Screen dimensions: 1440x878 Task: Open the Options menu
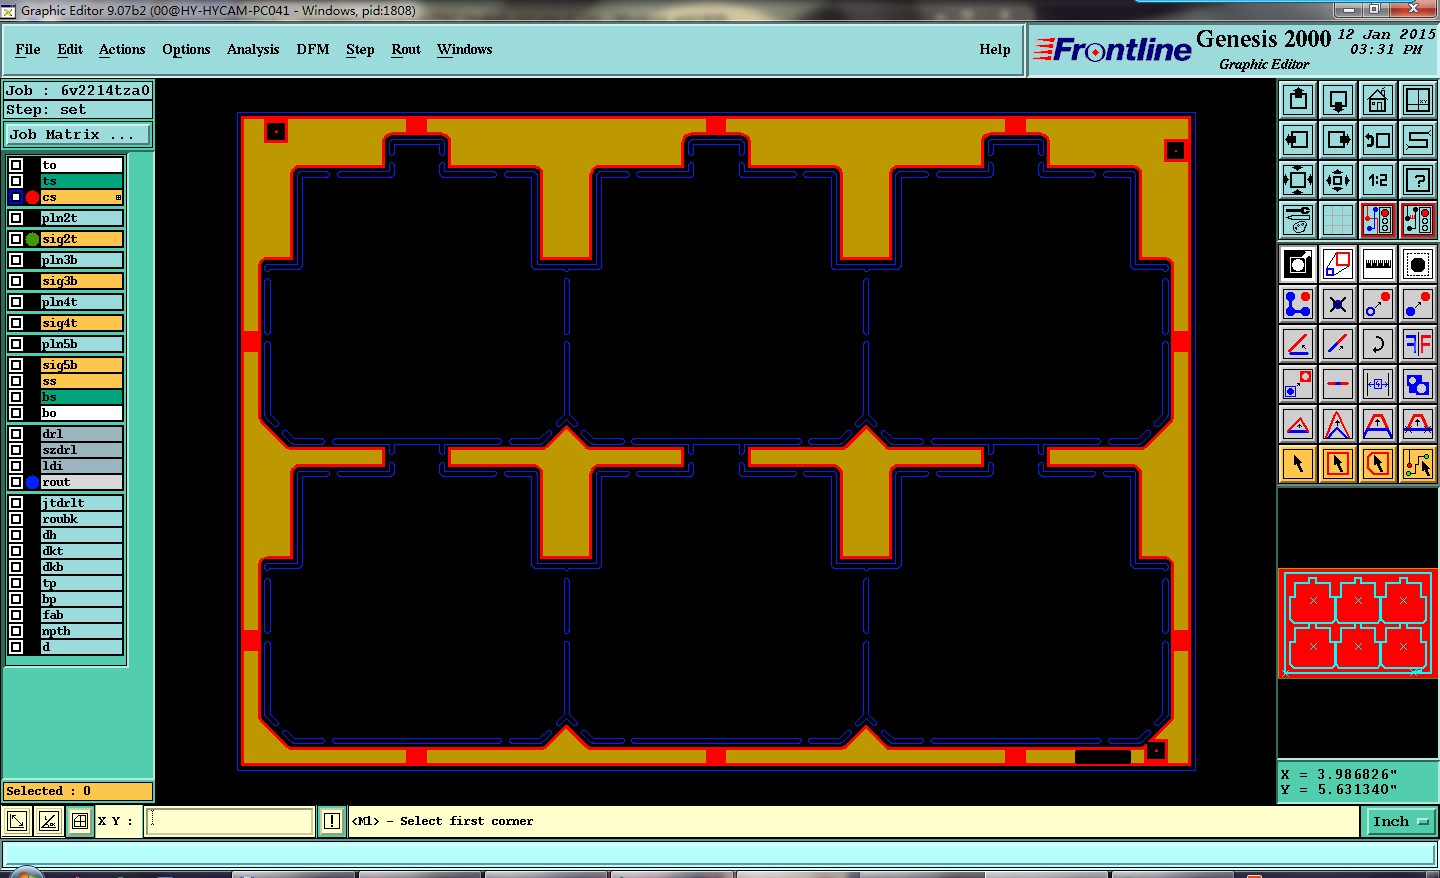186,49
